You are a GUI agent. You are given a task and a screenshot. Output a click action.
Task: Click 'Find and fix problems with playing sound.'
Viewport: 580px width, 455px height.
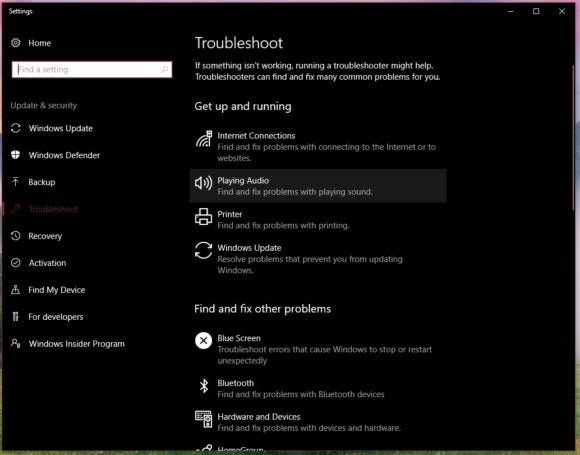295,192
